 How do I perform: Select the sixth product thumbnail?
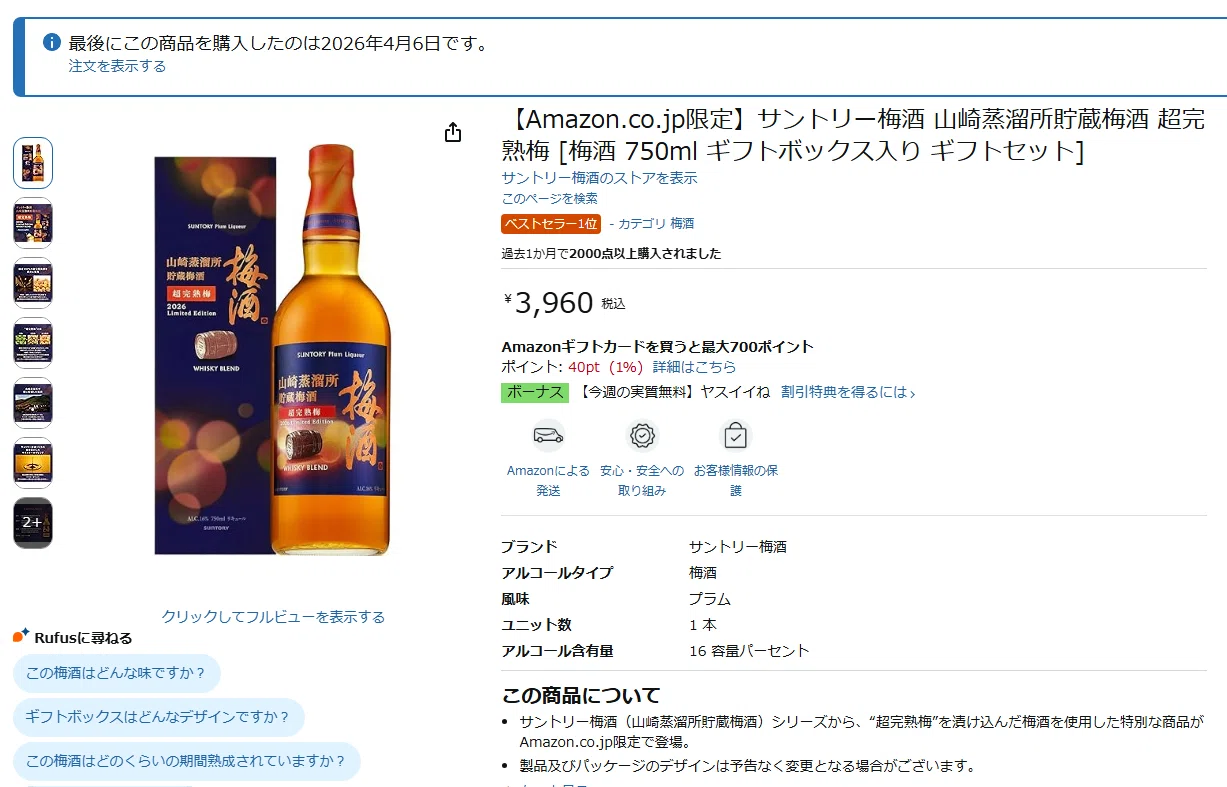[33, 463]
